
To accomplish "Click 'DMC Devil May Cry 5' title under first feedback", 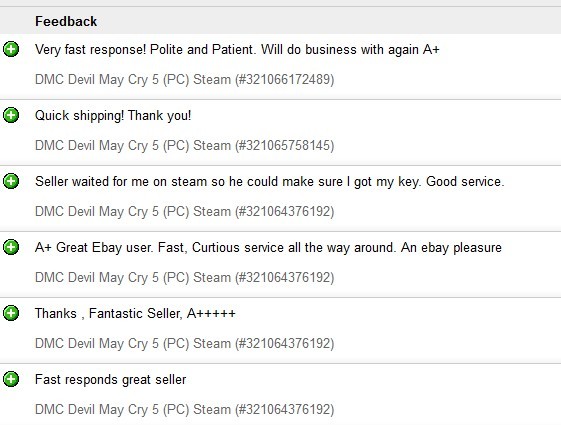I will 97,79.
